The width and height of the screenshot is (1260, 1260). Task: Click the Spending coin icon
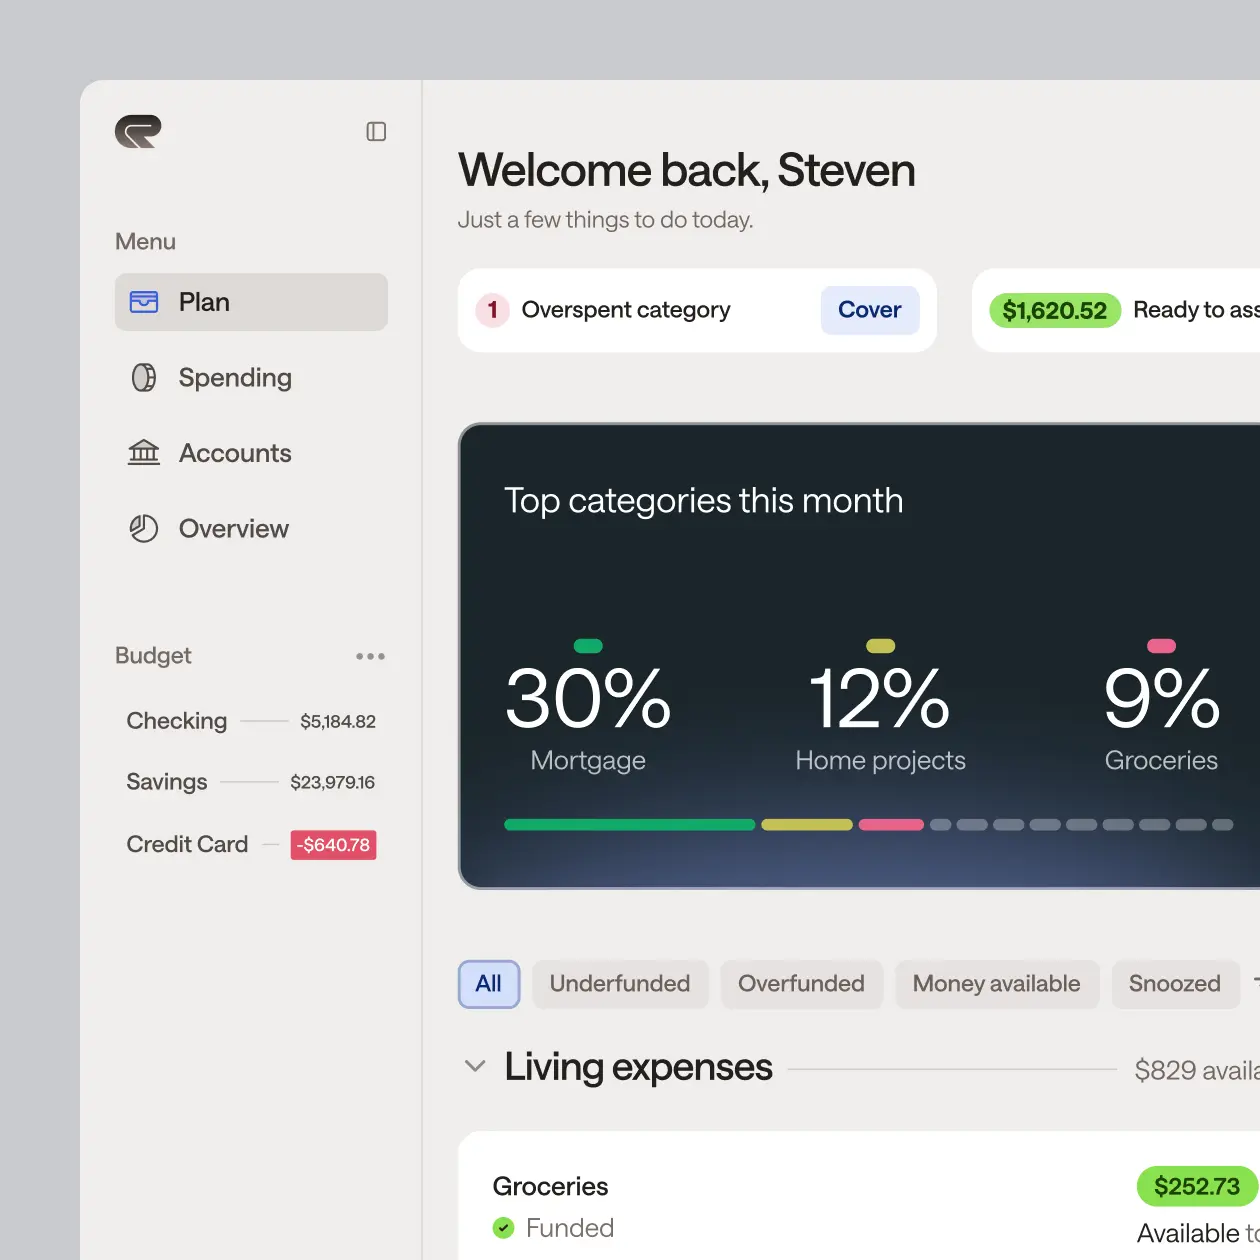(x=144, y=377)
